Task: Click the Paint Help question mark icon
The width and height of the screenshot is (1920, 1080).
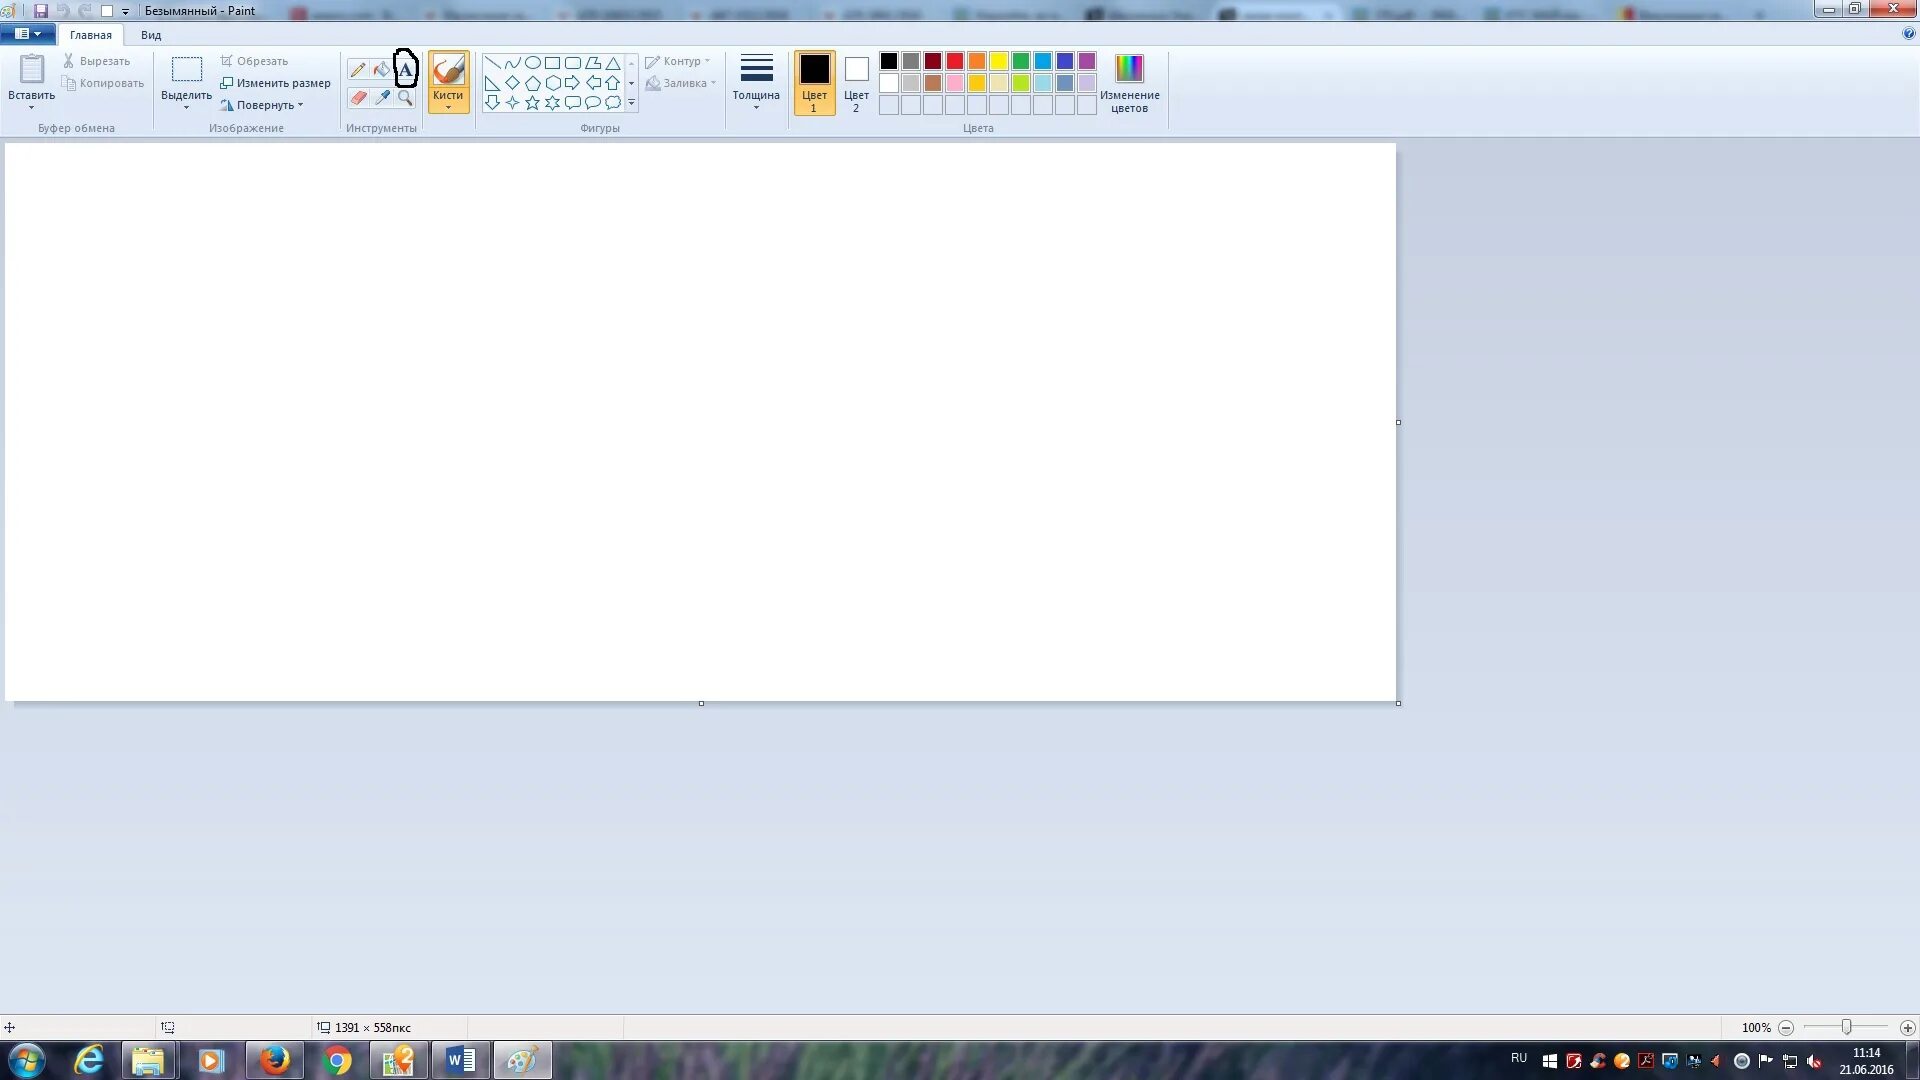Action: click(1908, 34)
